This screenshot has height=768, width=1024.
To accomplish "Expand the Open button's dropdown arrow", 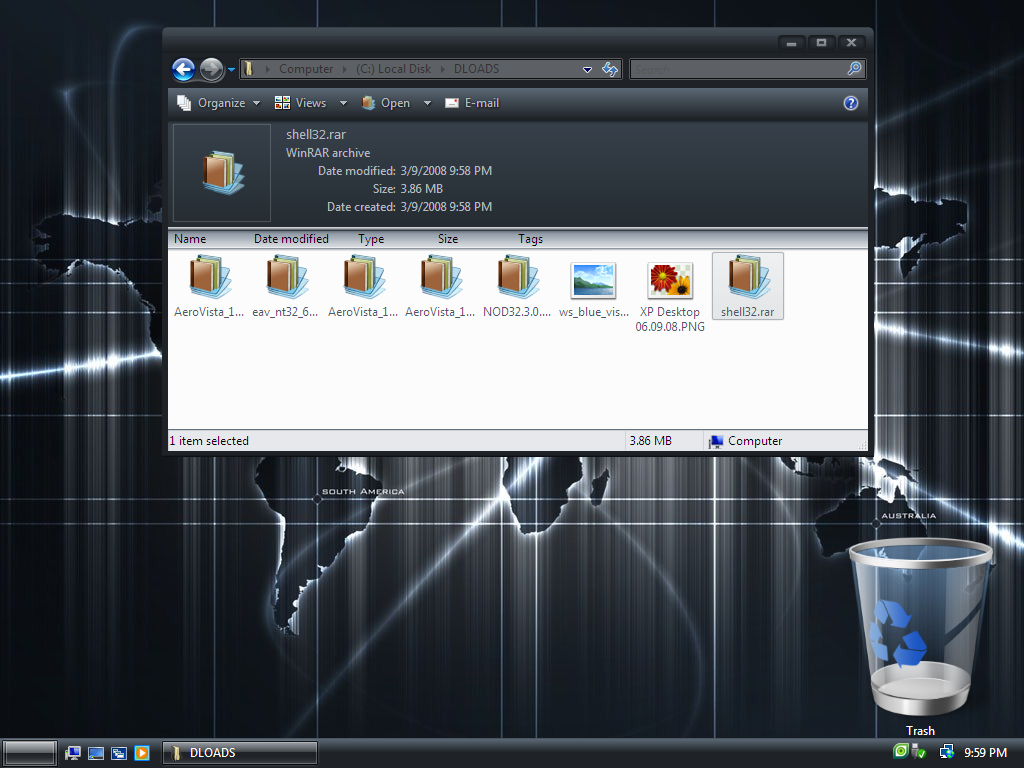I will [427, 103].
